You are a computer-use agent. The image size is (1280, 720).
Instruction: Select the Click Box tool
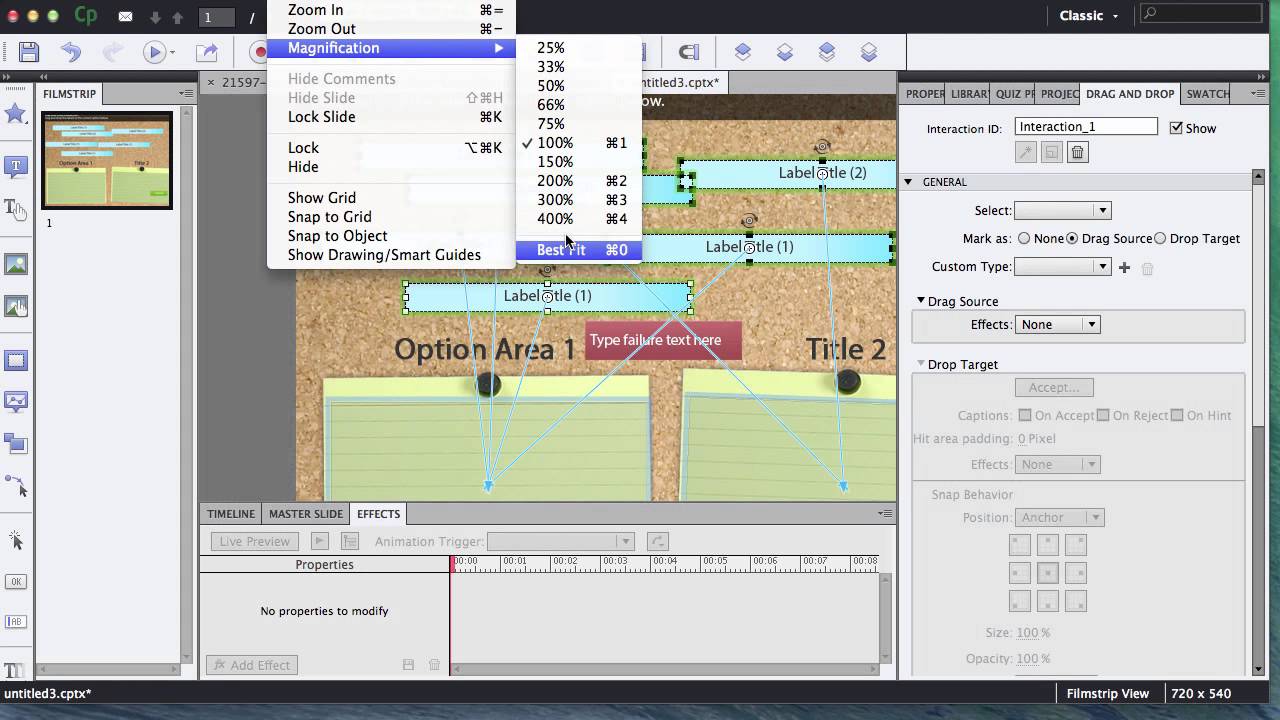click(16, 540)
